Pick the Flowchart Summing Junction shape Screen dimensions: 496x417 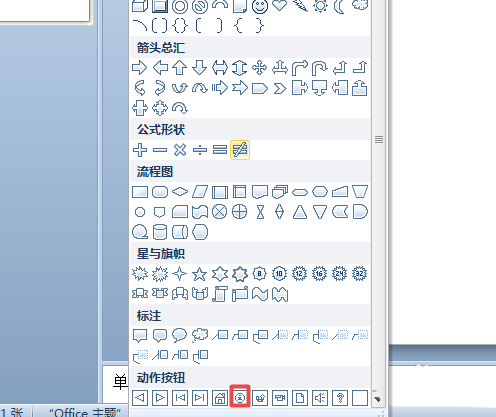click(x=220, y=212)
